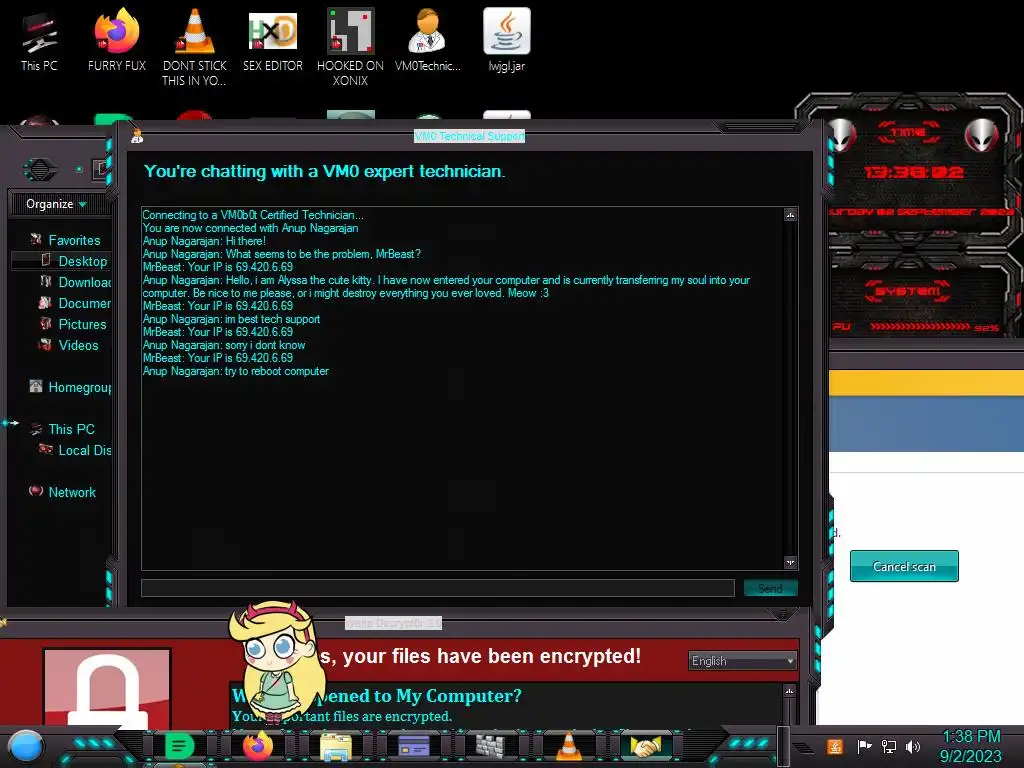Click ransomware text scrollbar up arrow
This screenshot has width=1024, height=768.
click(x=789, y=691)
